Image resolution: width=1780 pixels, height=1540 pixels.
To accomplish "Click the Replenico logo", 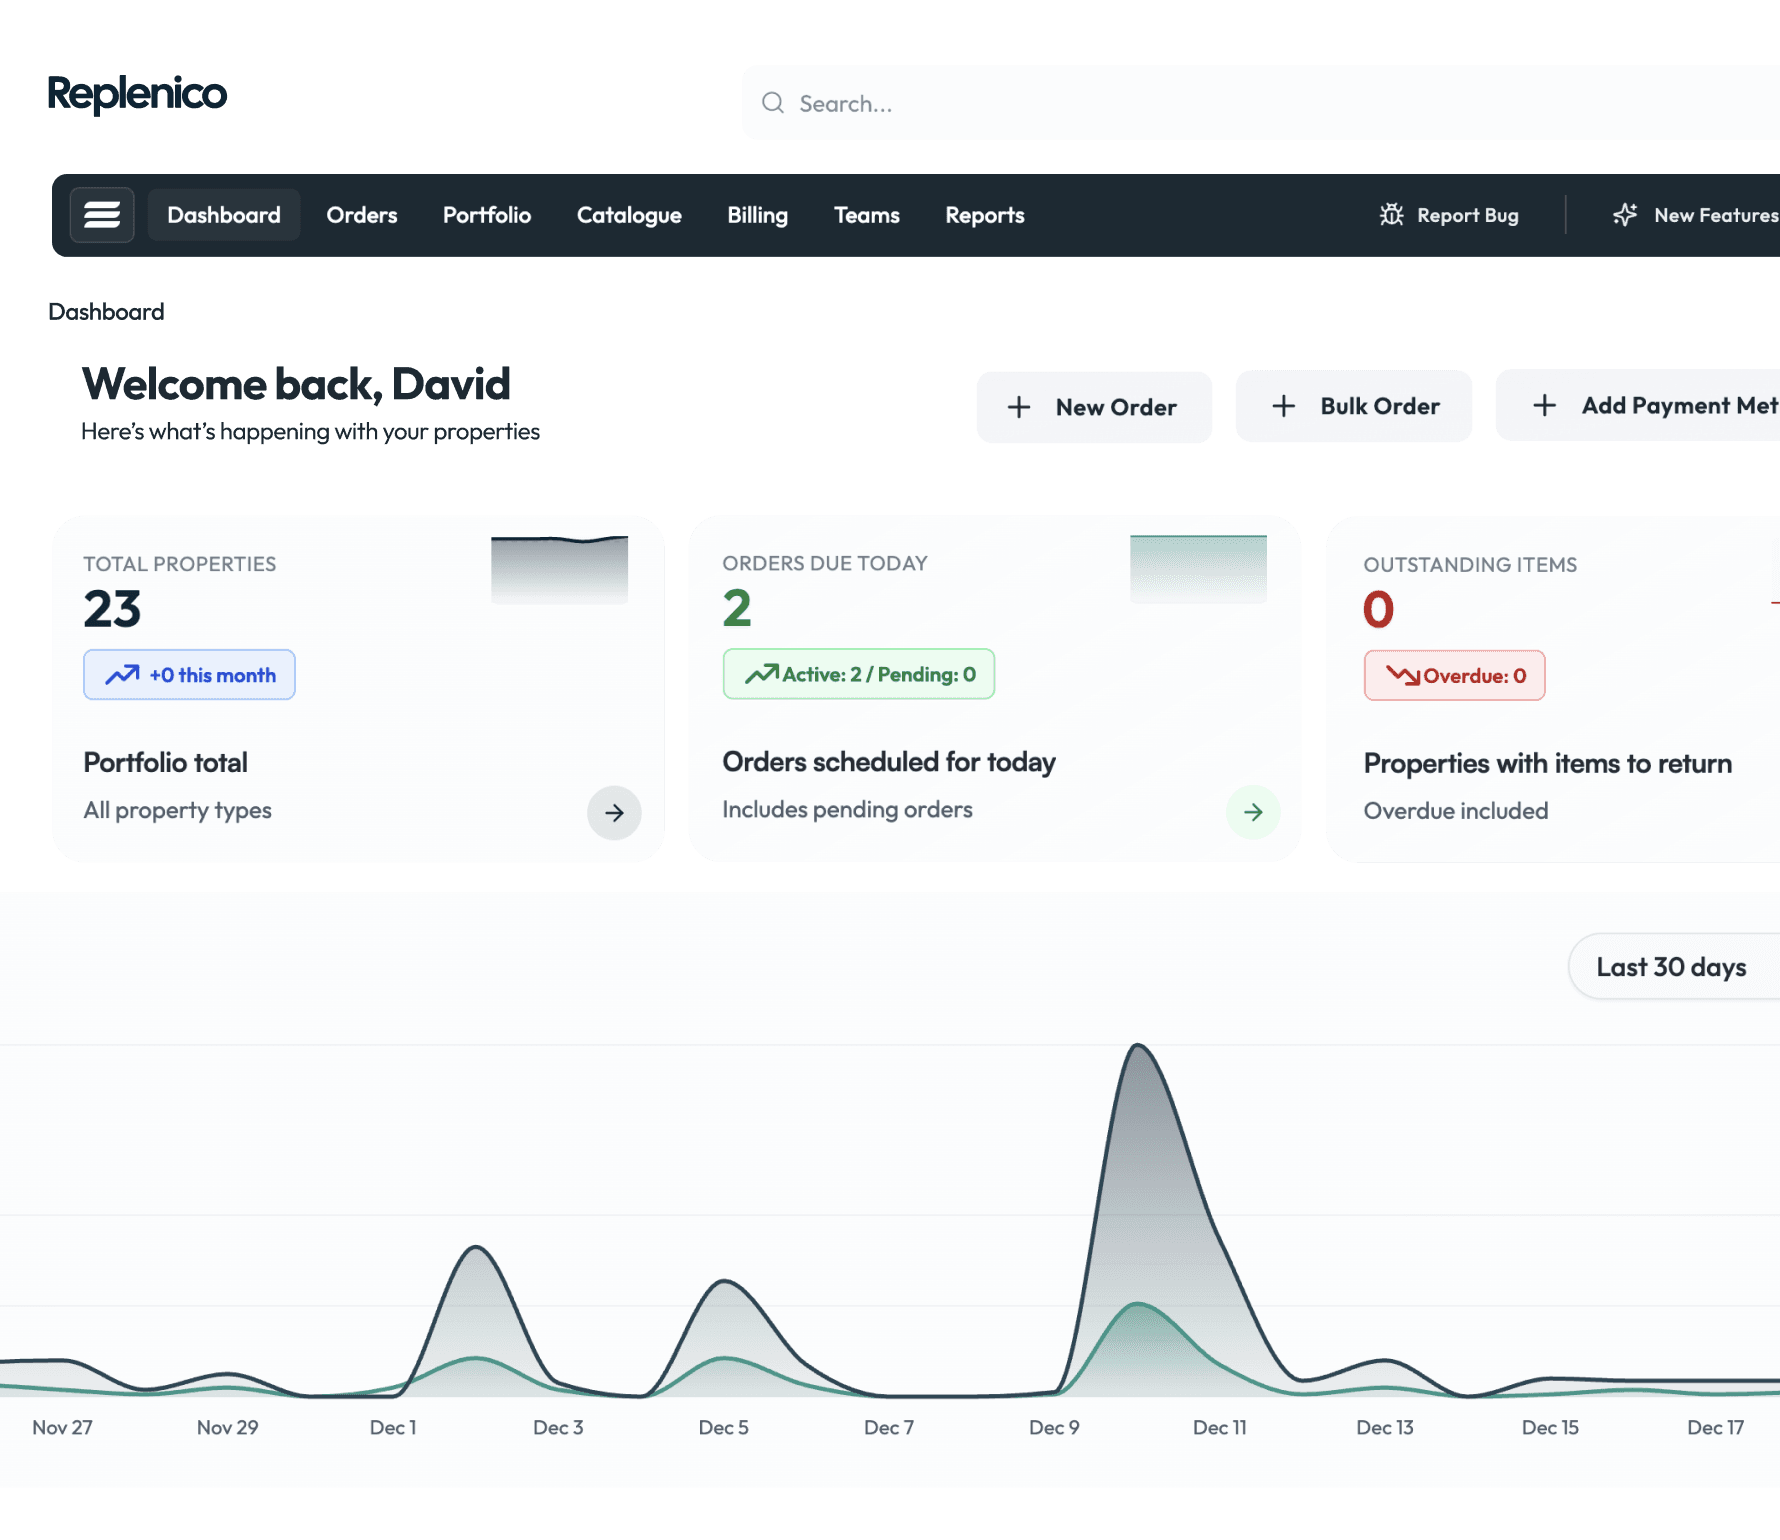I will [x=137, y=94].
